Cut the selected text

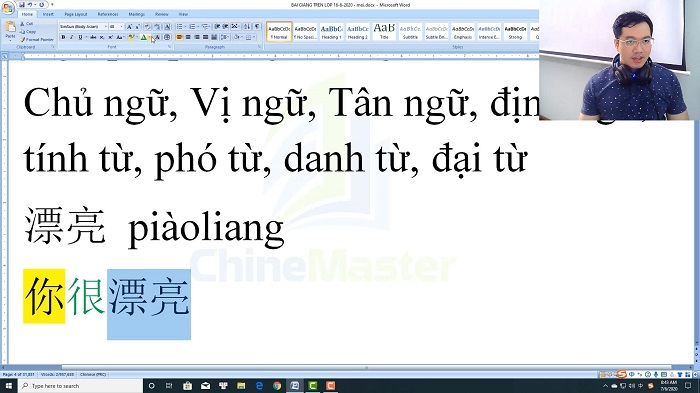(x=27, y=24)
